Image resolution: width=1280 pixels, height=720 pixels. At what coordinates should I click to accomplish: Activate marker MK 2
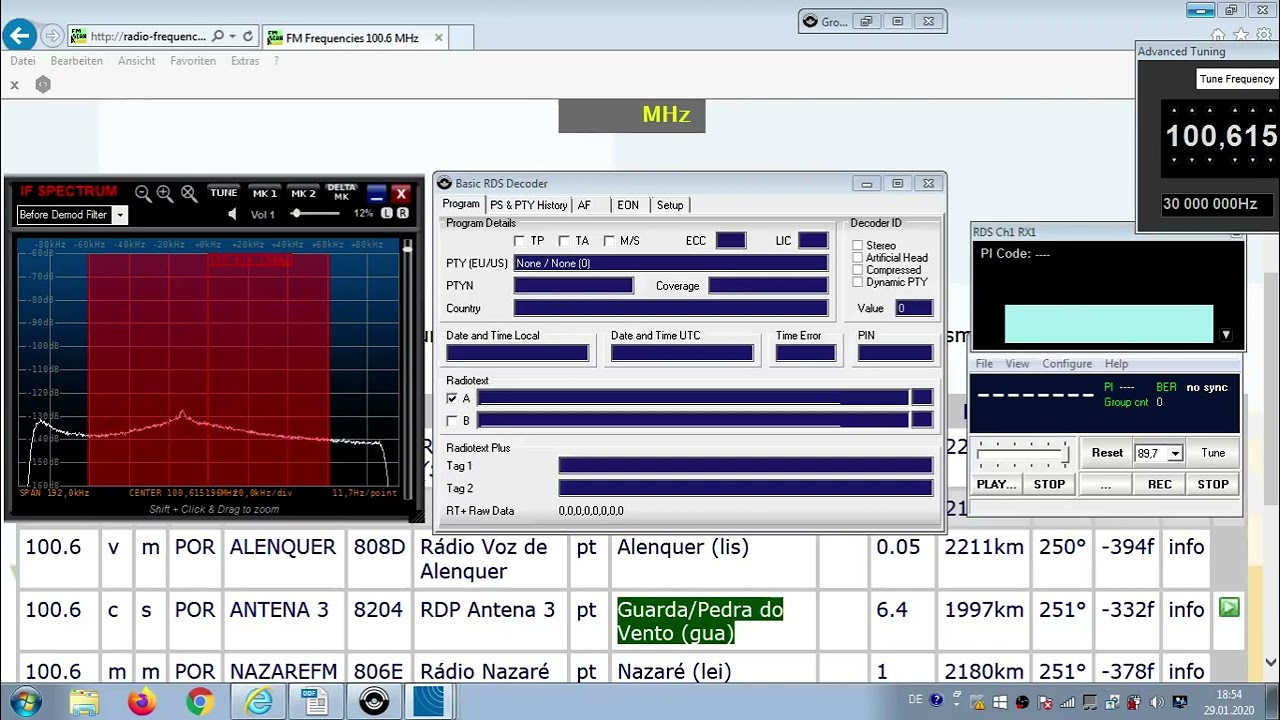(x=303, y=193)
